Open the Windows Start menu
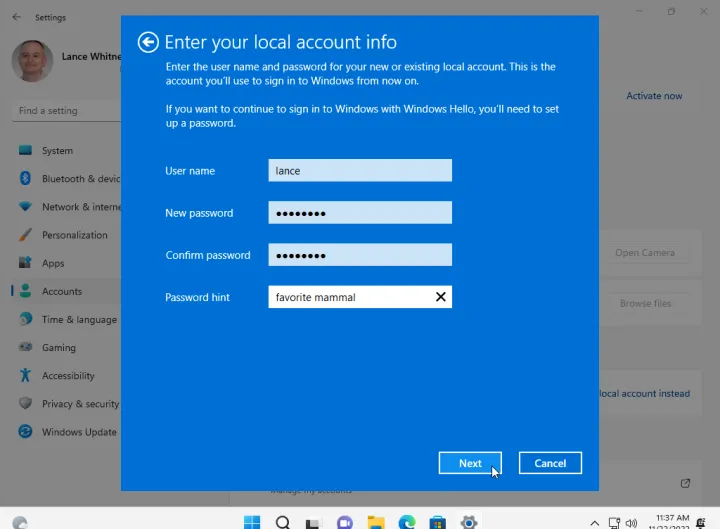Image resolution: width=720 pixels, height=529 pixels. tap(251, 521)
